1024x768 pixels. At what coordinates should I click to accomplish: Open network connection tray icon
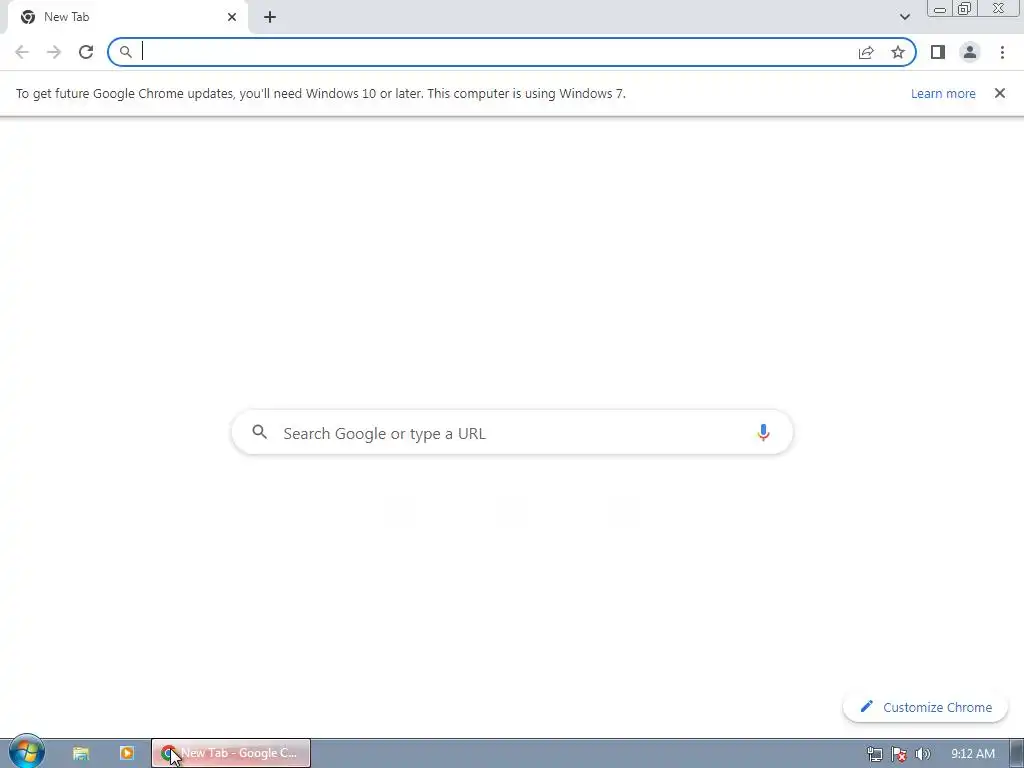point(874,754)
